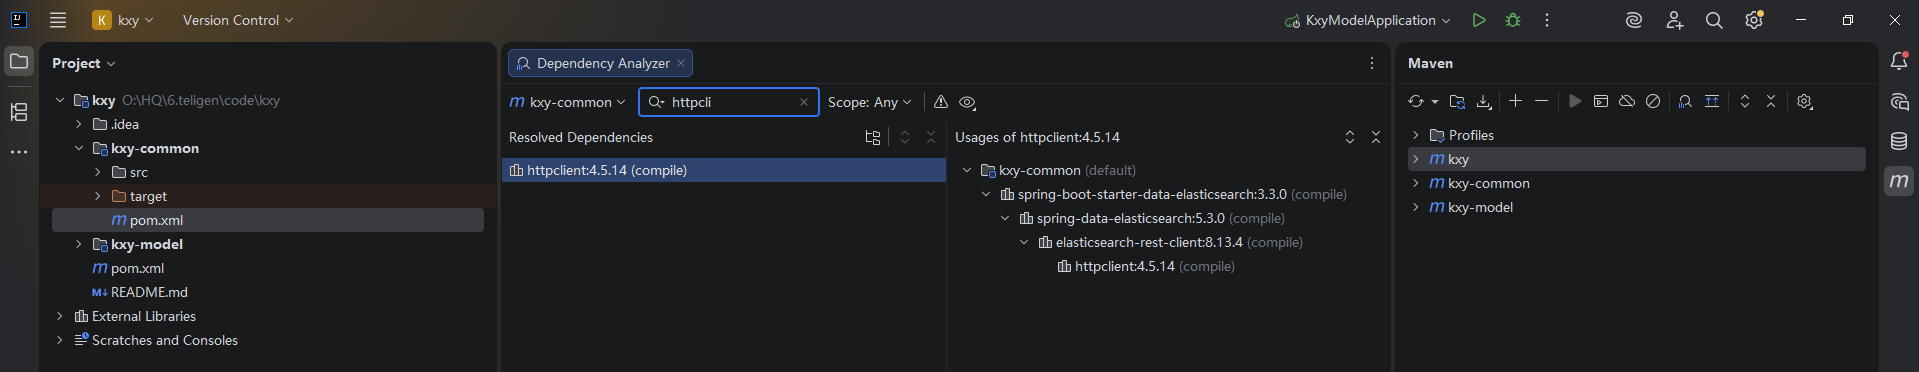Screen dimensions: 1919x372
Task: Open the Structure tool window icon
Action: coord(19,112)
